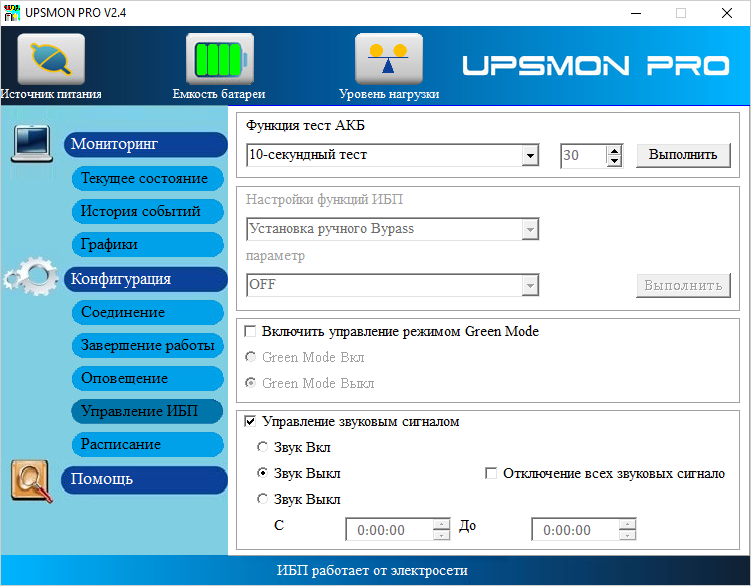Screen dimensions: 751x586
Task: Click the laptop monitoring icon
Action: (32, 143)
